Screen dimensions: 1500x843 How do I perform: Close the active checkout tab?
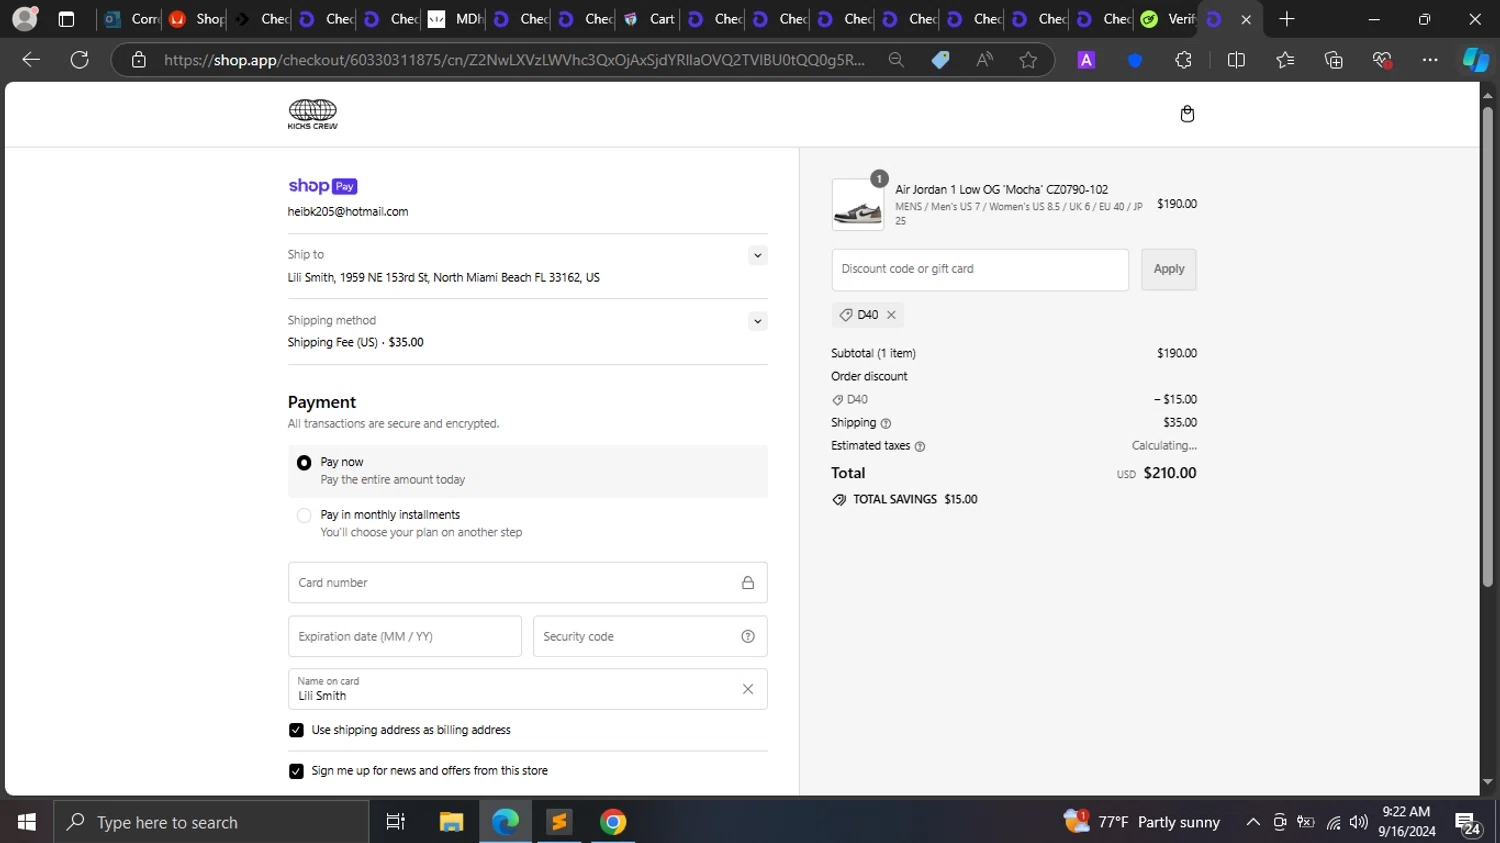pos(1246,19)
